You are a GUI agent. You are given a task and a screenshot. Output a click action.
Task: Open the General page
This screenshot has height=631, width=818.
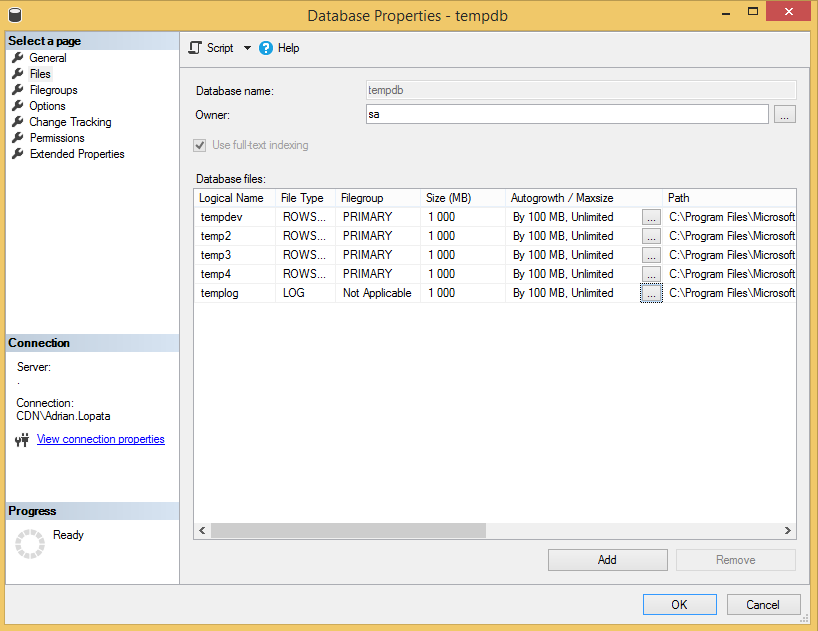47,58
